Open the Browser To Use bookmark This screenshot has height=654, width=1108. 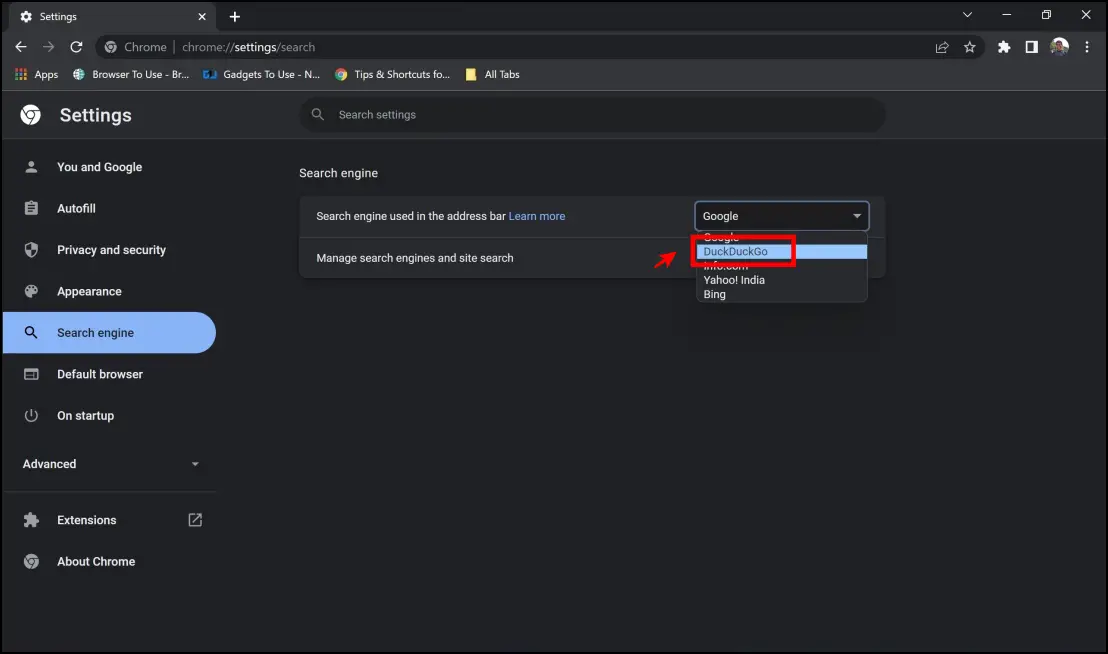point(131,74)
